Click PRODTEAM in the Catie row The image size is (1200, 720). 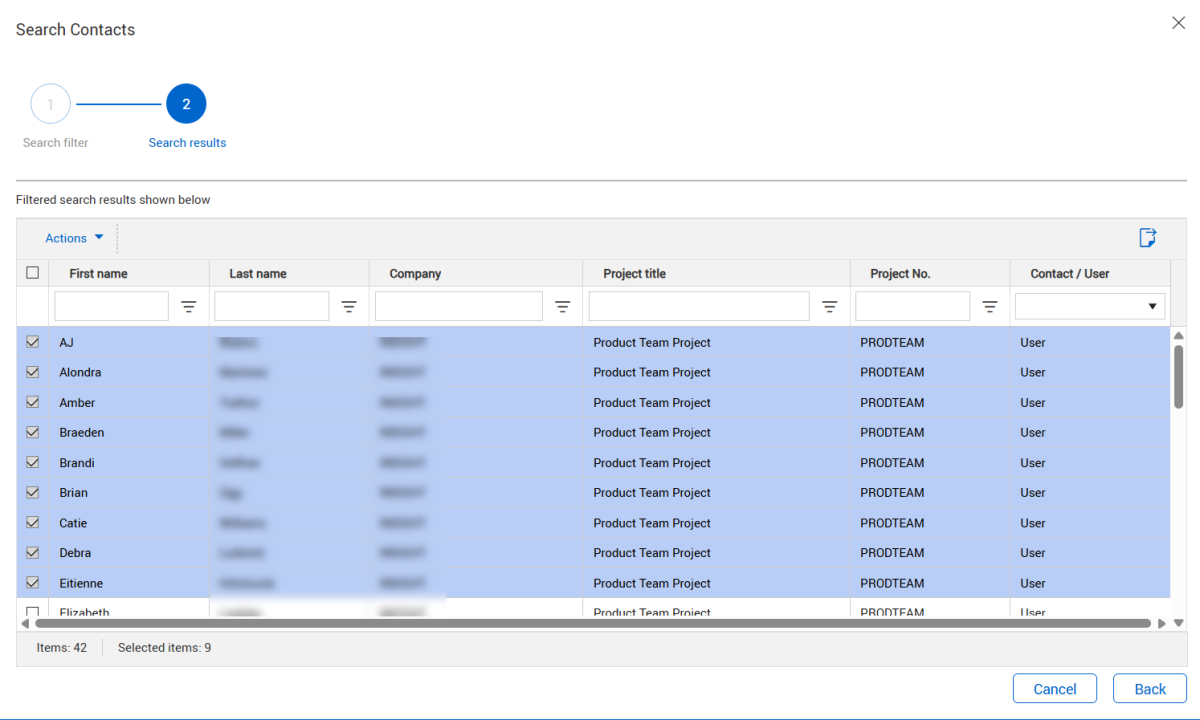point(892,522)
